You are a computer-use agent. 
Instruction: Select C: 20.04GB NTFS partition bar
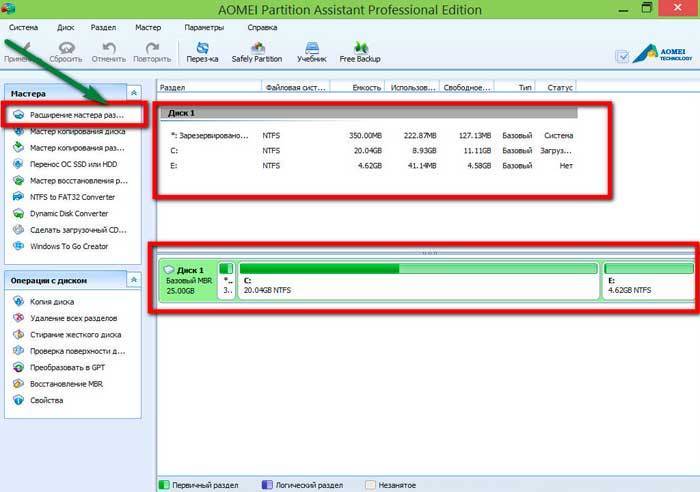coord(419,280)
